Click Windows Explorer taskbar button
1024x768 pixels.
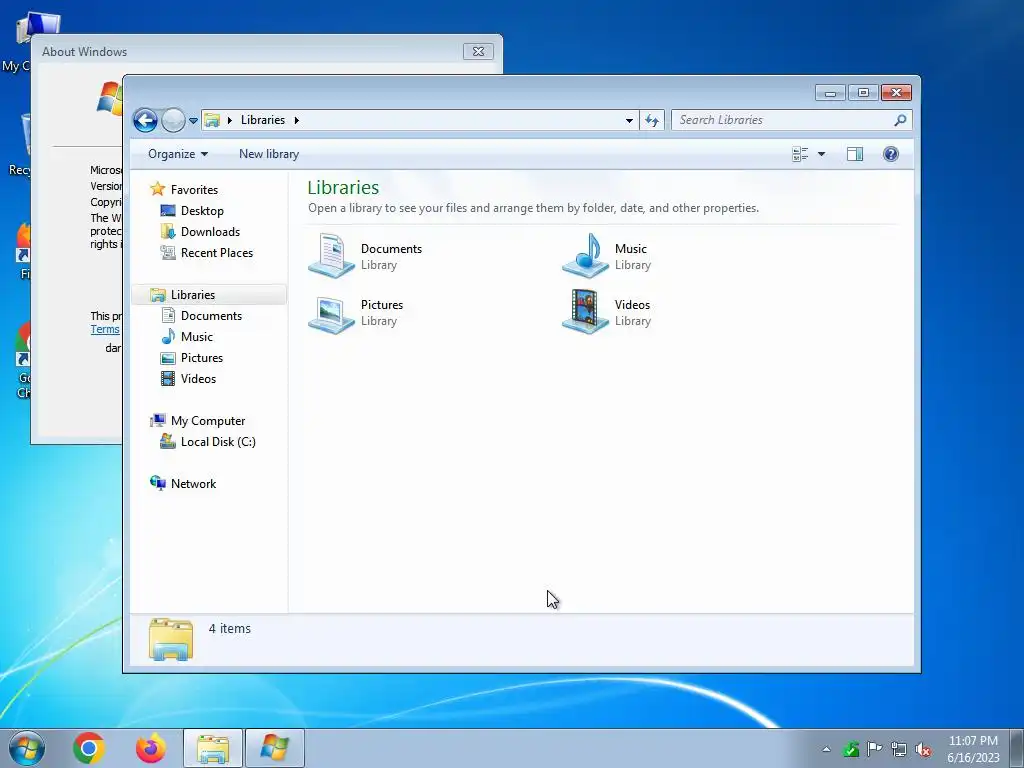[x=213, y=748]
